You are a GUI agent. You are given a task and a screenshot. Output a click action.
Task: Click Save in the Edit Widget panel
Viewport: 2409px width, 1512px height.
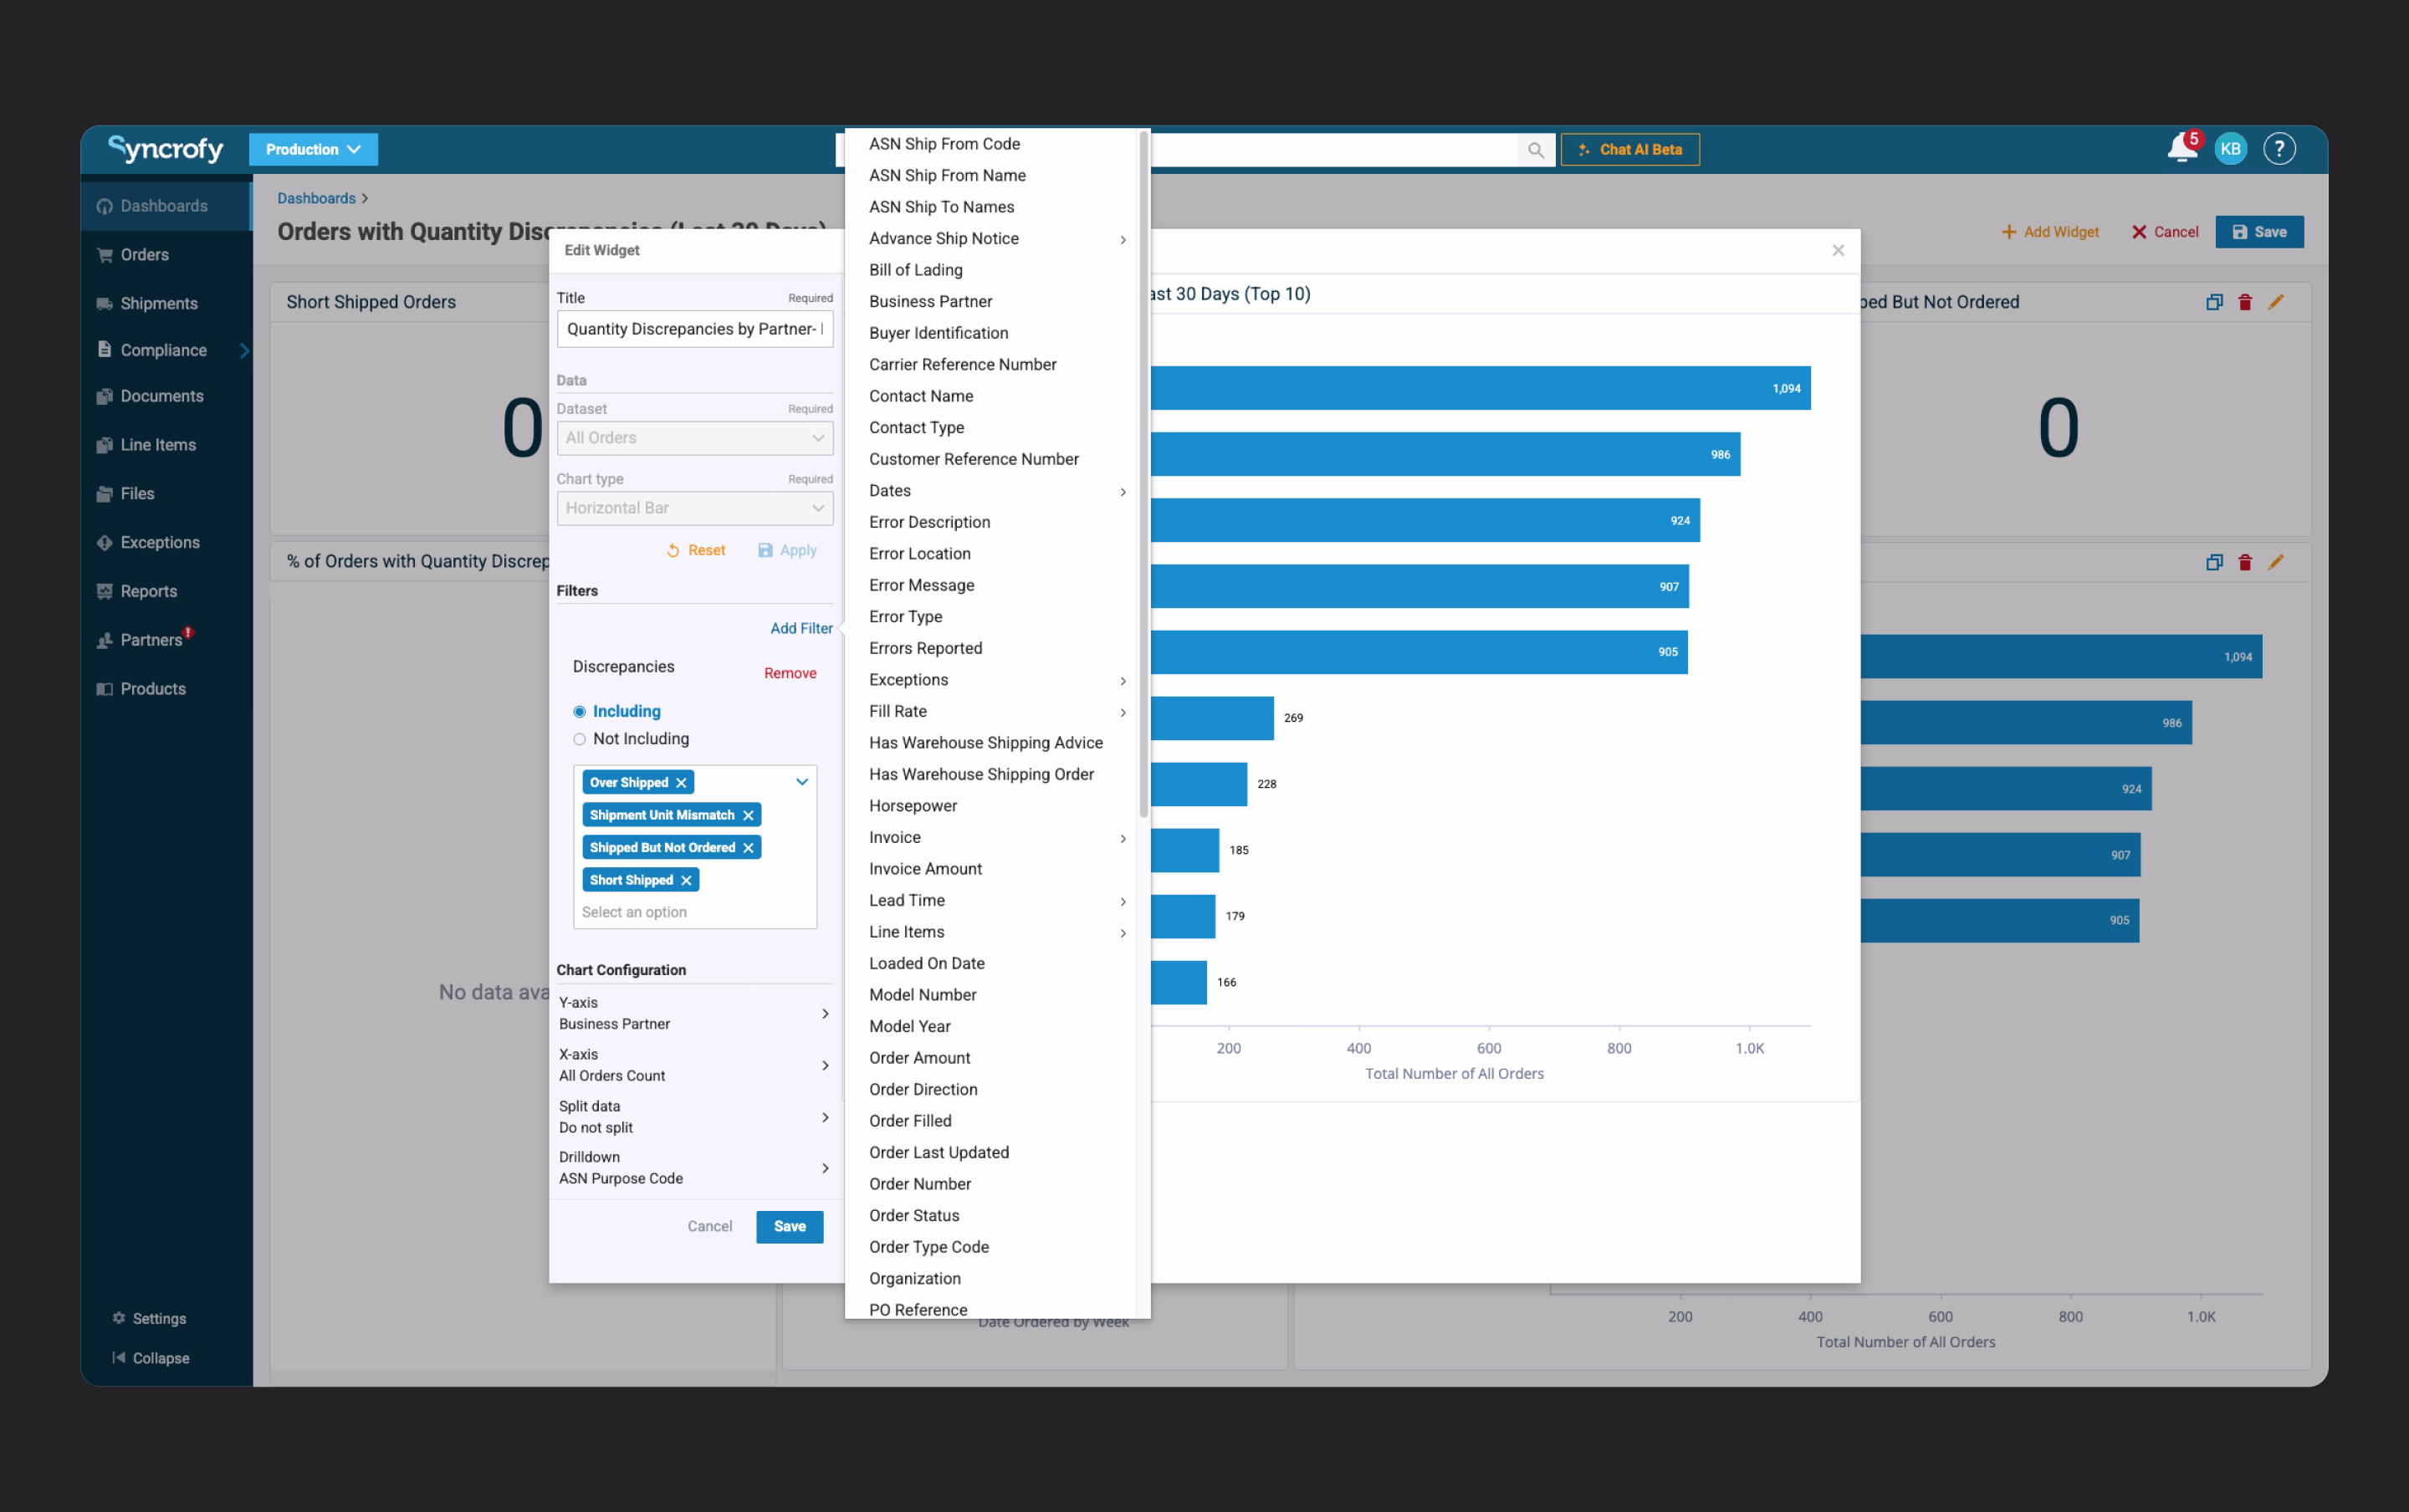coord(789,1226)
